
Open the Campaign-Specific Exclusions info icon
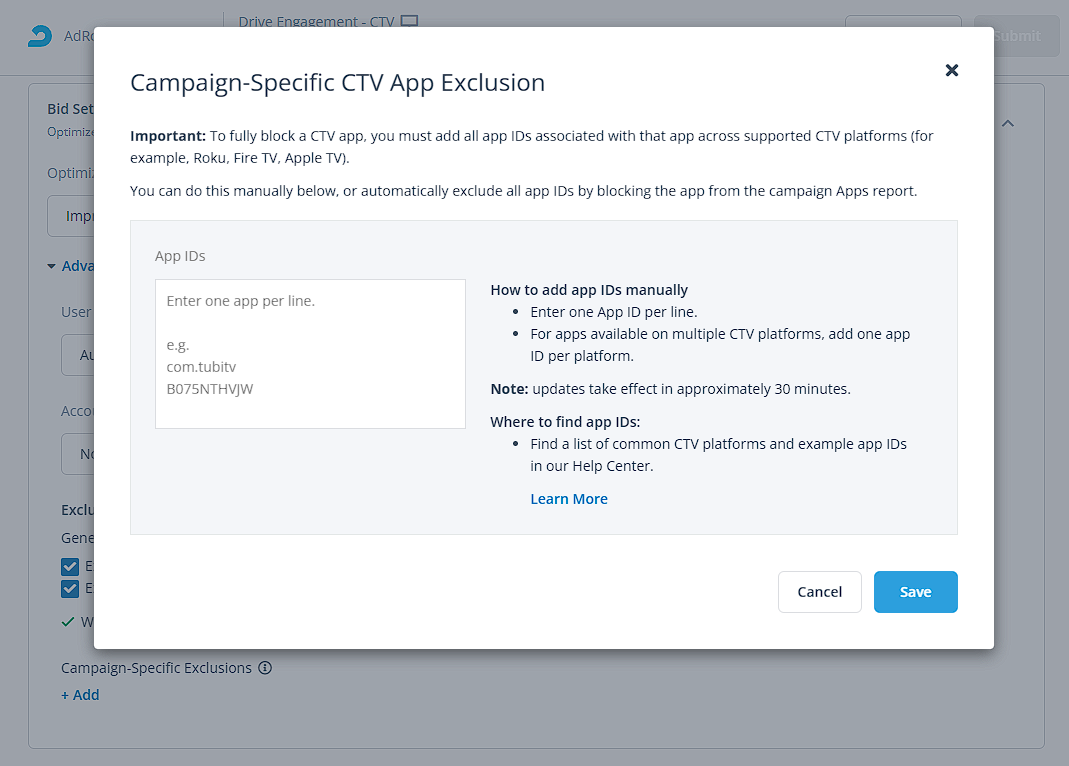click(x=265, y=668)
